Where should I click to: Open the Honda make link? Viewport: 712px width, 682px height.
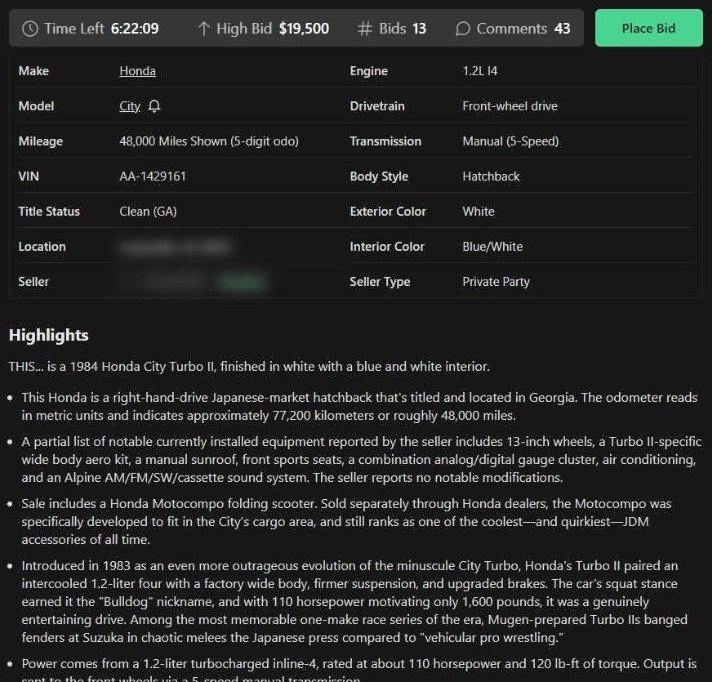click(137, 71)
